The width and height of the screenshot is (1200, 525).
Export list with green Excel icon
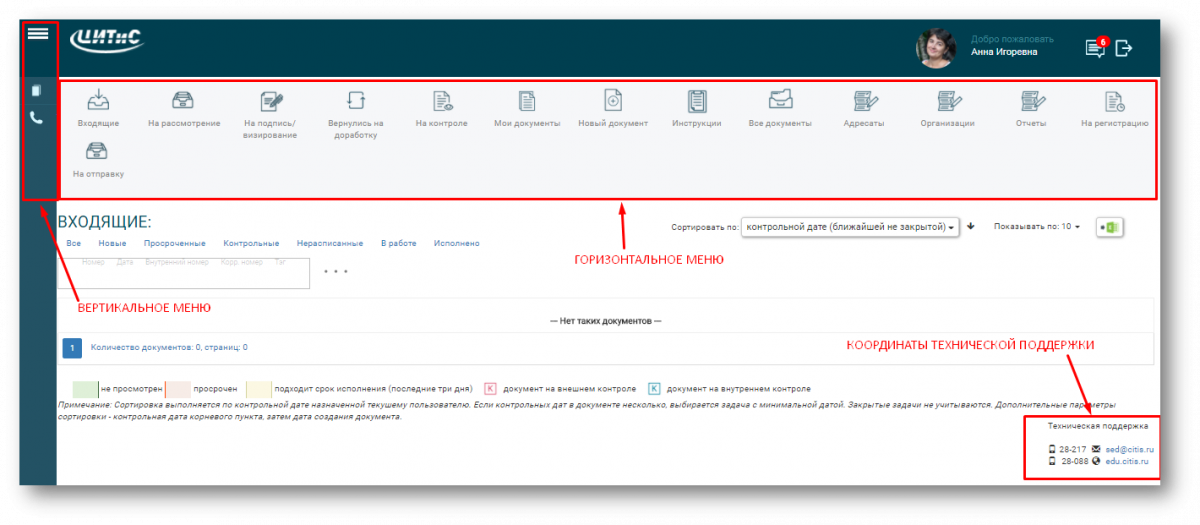pyautogui.click(x=1109, y=227)
